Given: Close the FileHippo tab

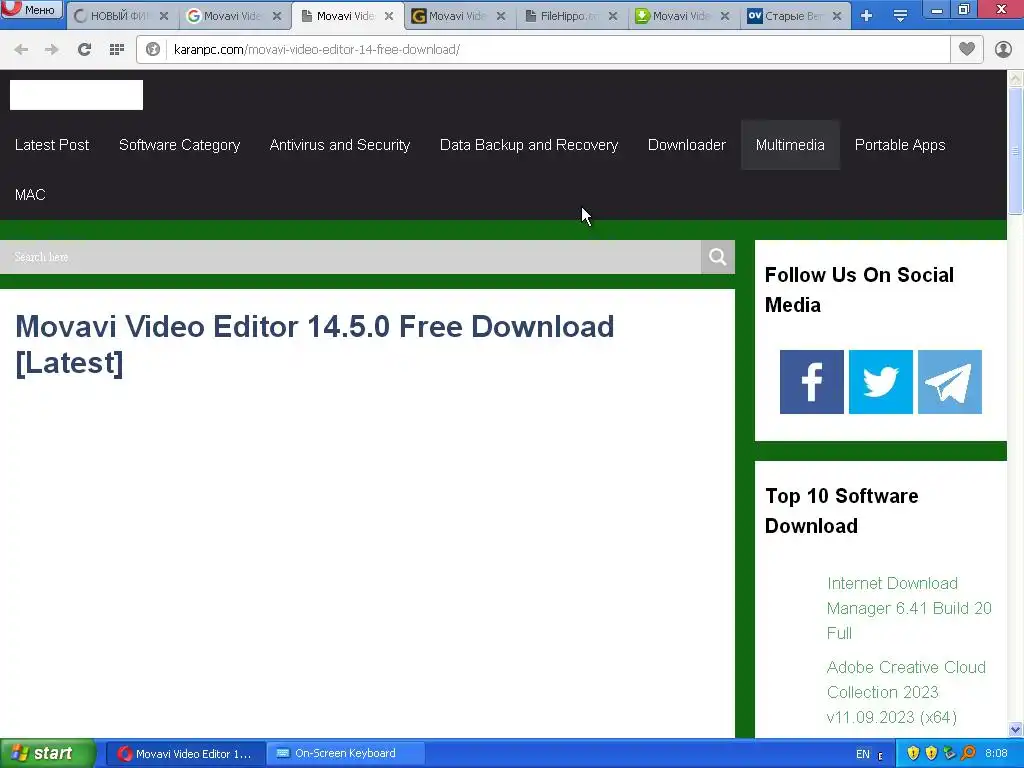Looking at the screenshot, I should [x=613, y=16].
